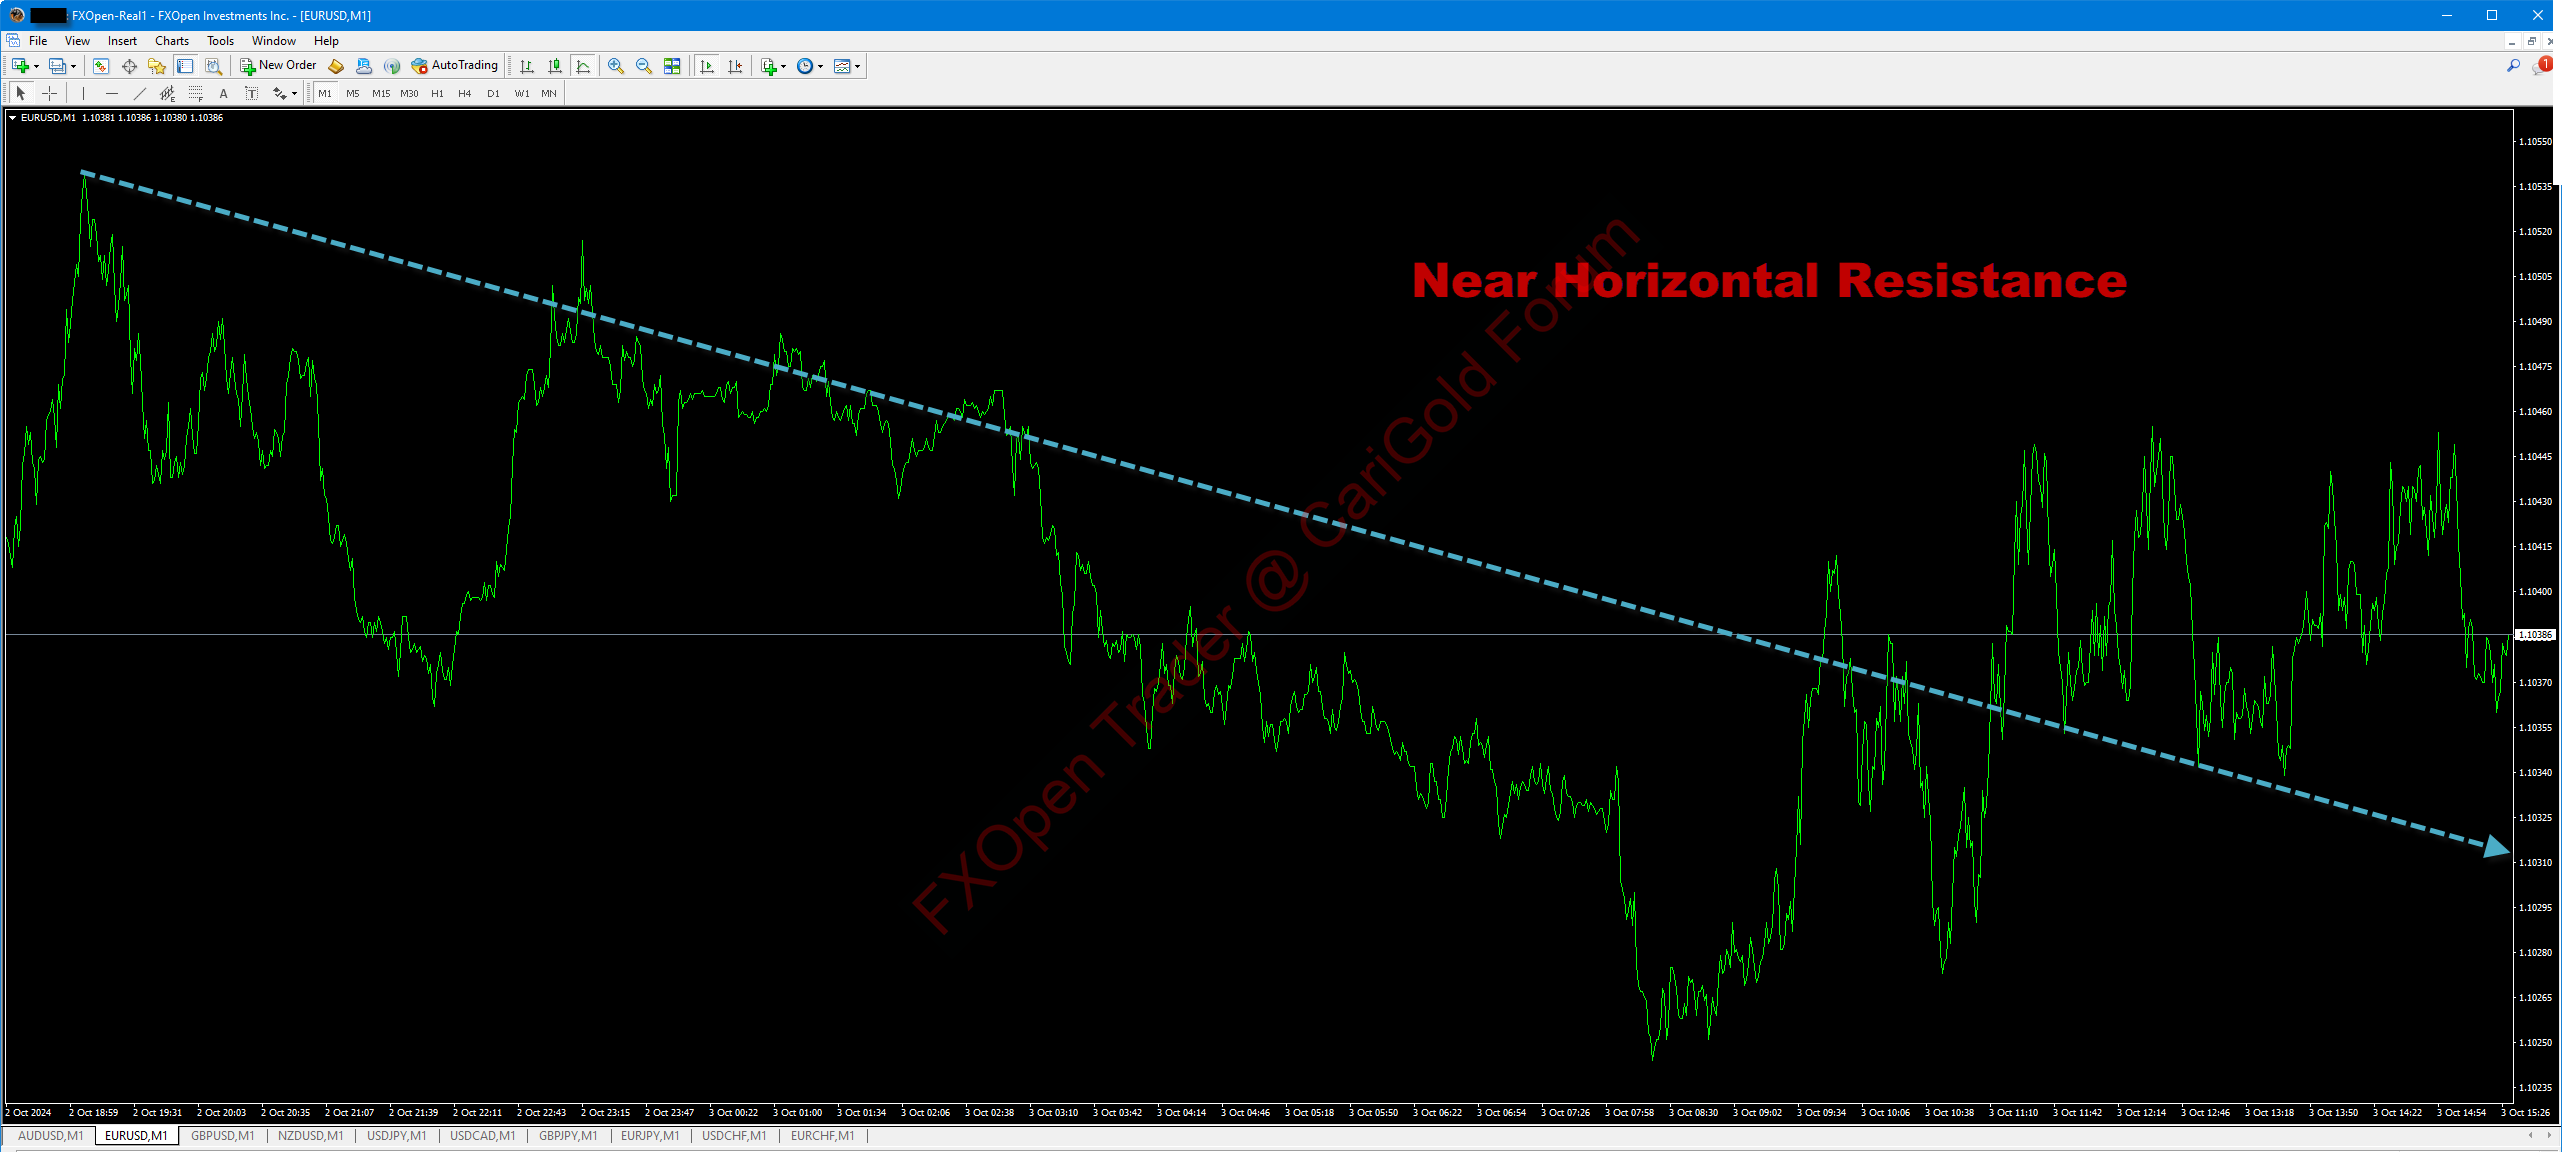Open MetaEditor with the yellow book icon

point(336,66)
